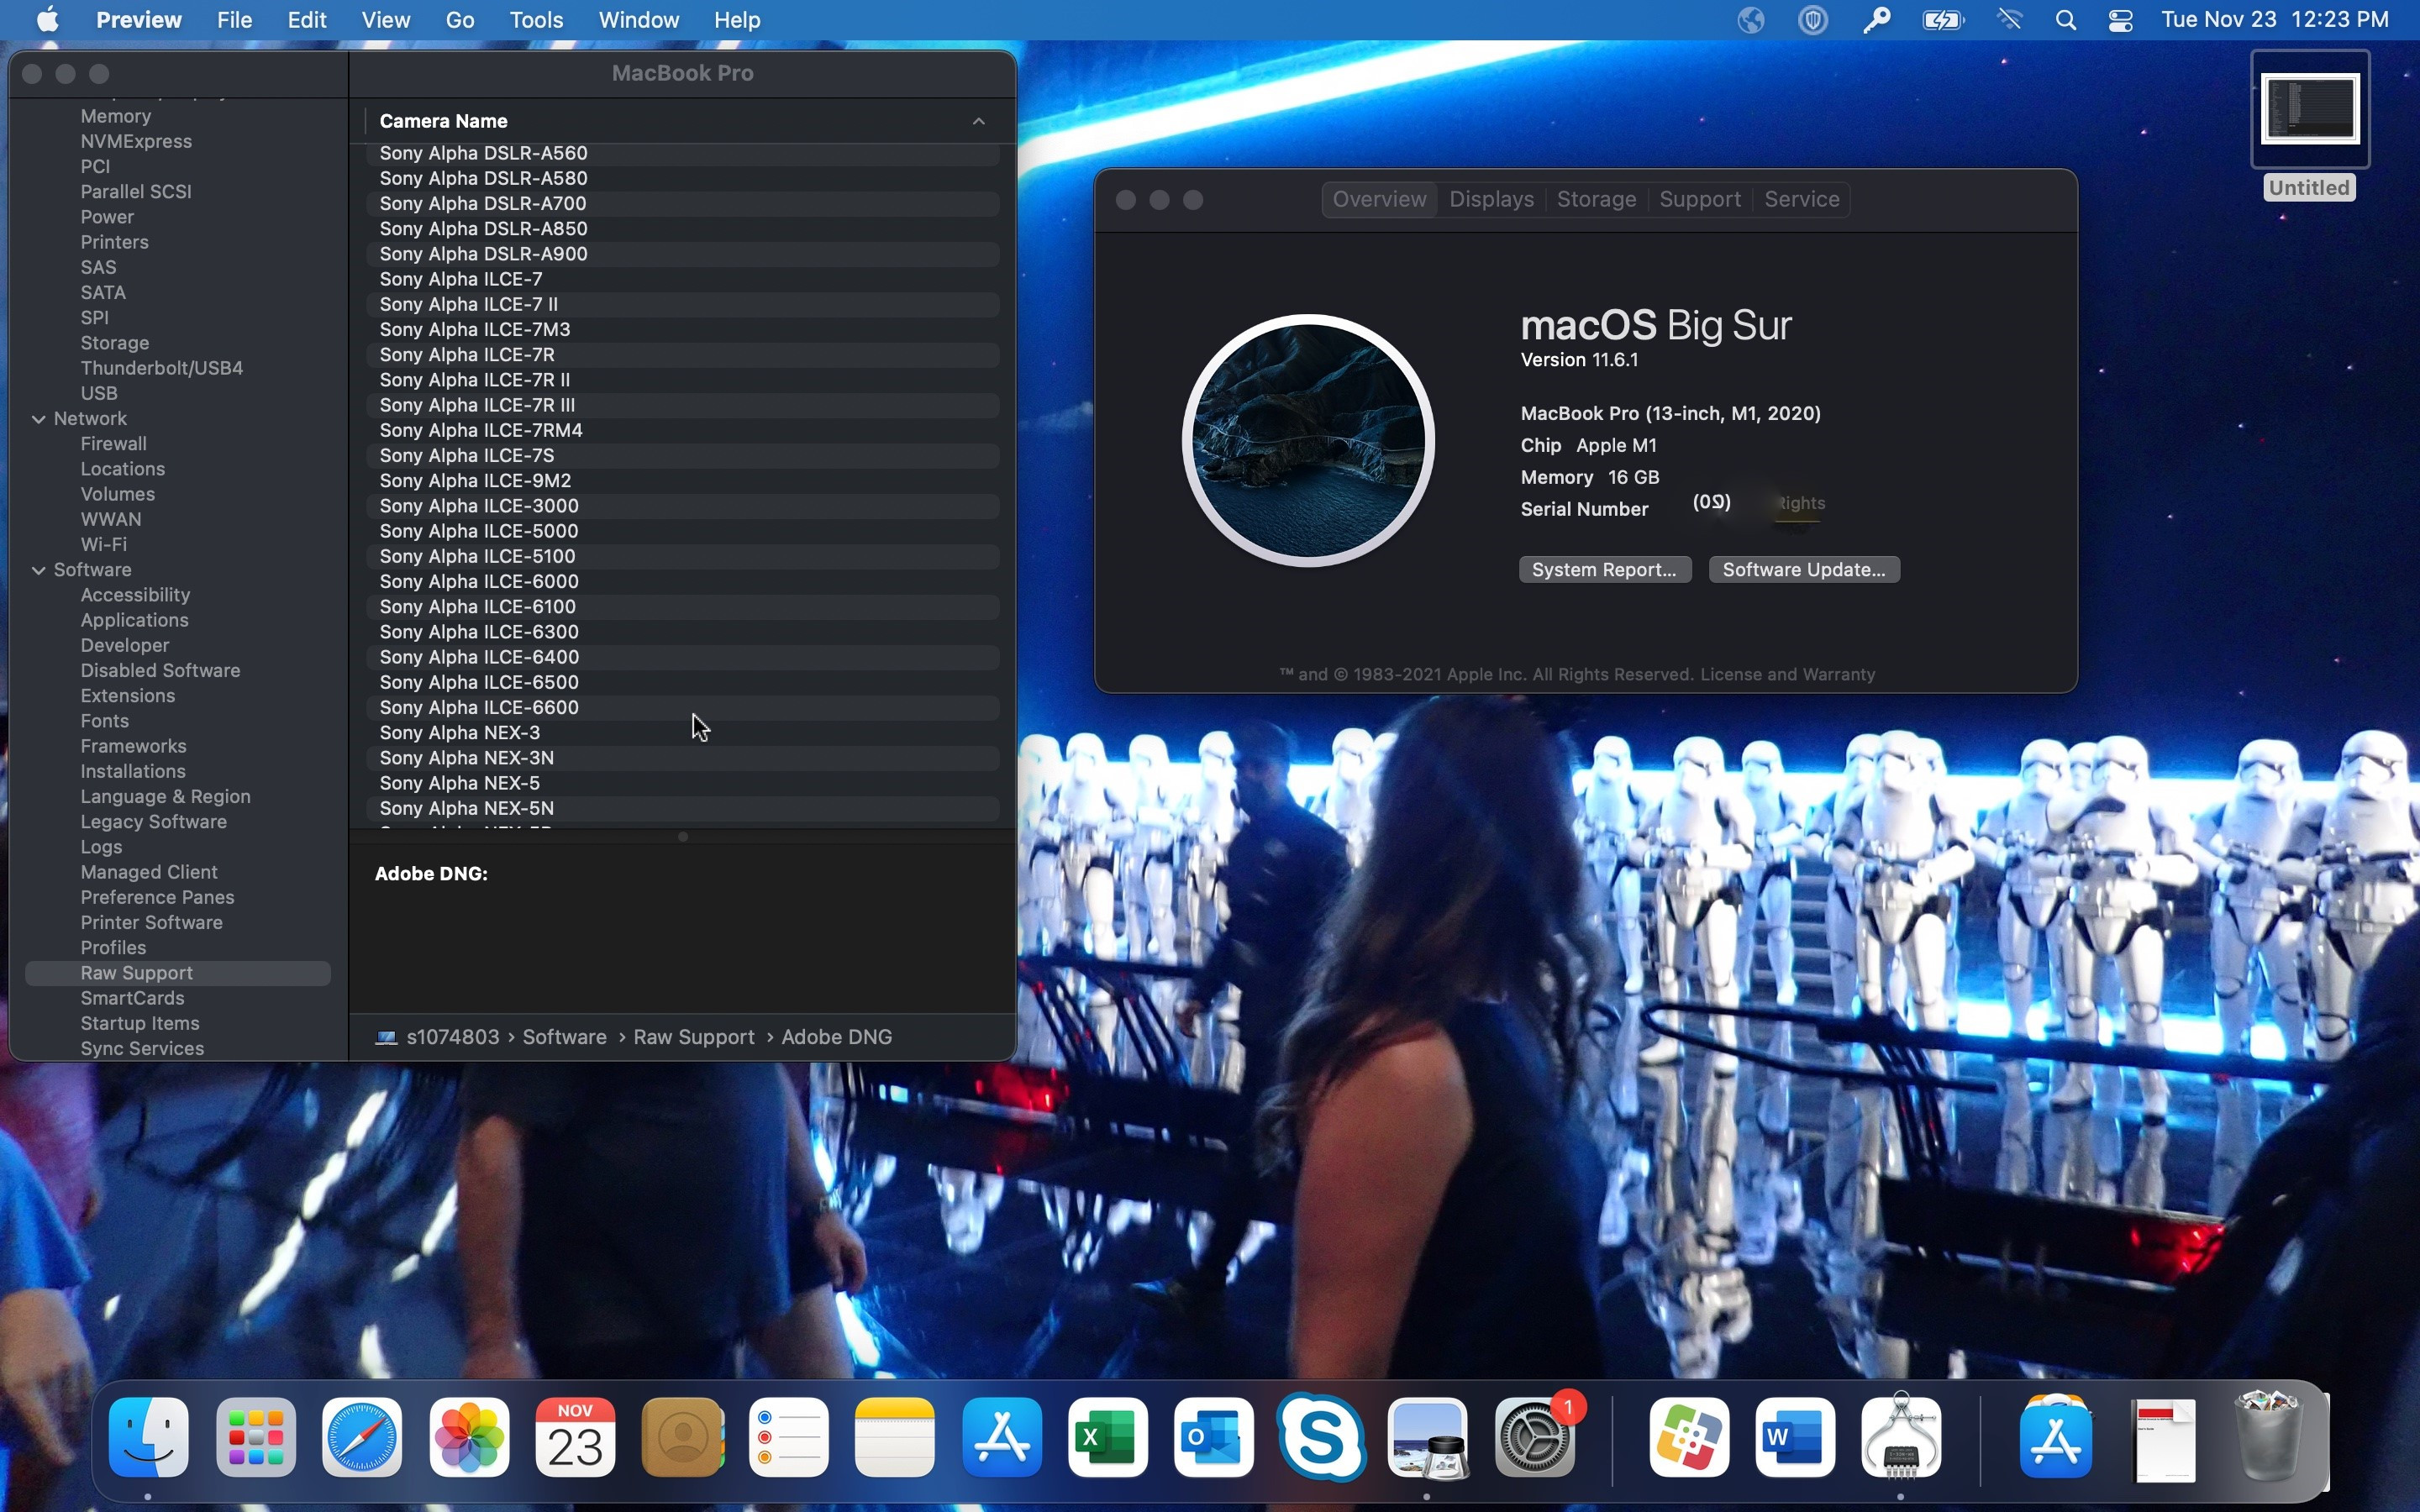This screenshot has width=2420, height=1512.
Task: Open Finder from the Dock
Action: coord(148,1438)
